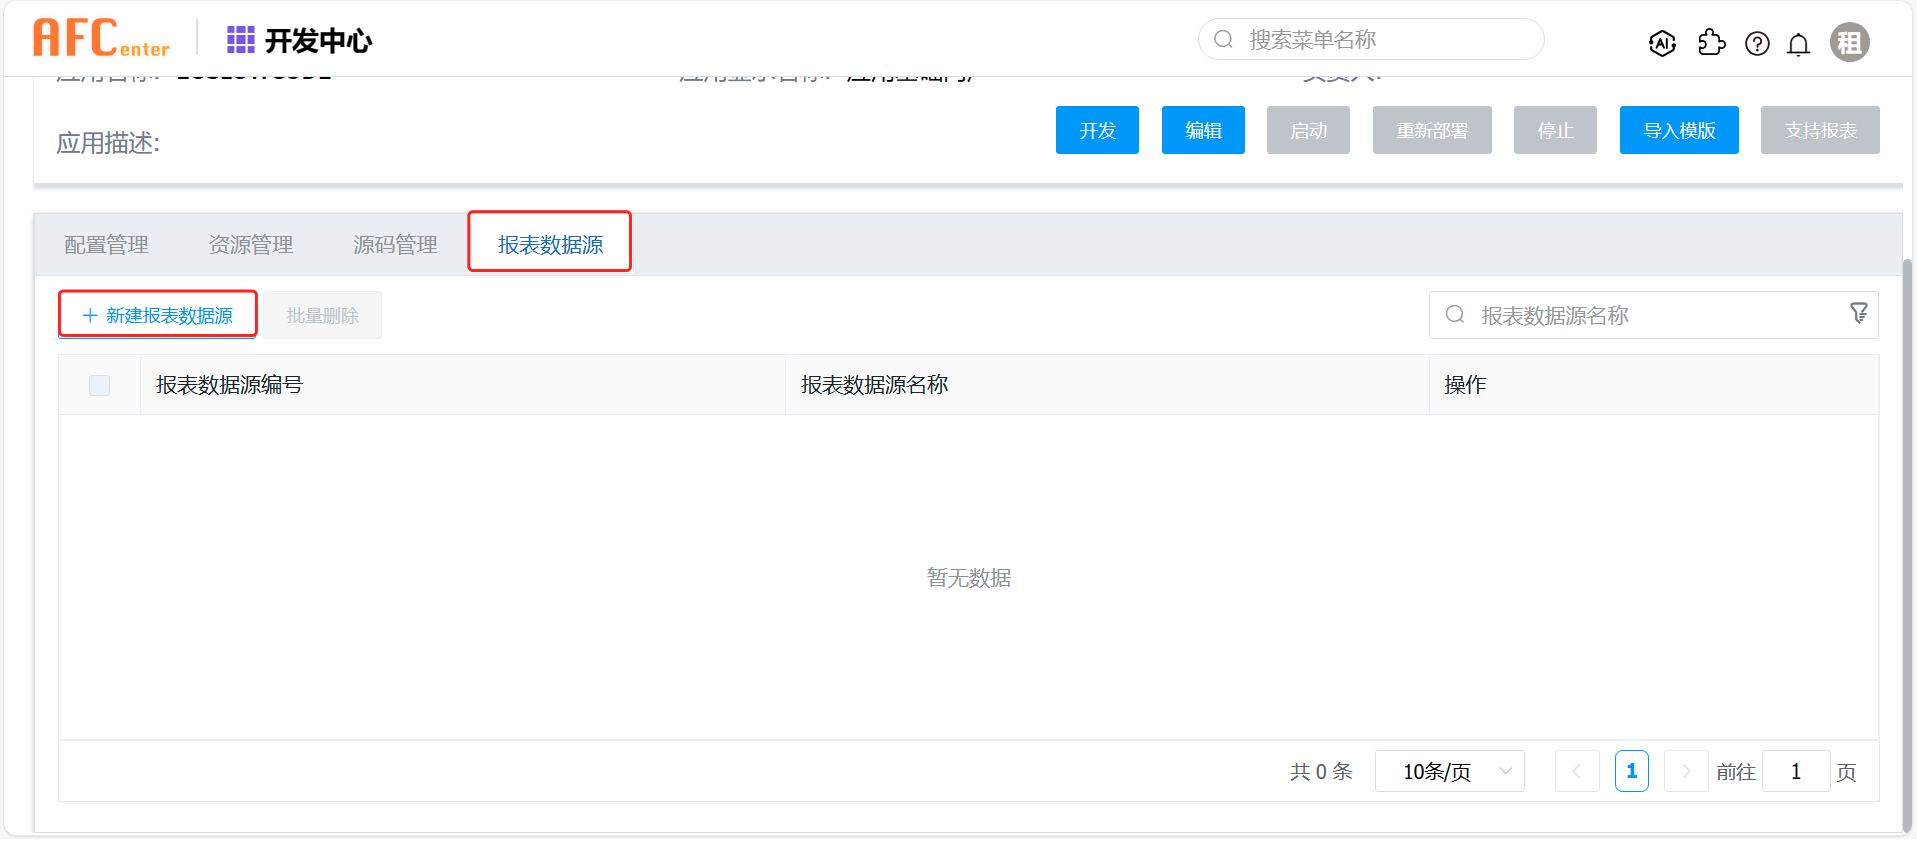Expand the 10条/页 page size dropdown
Image resolution: width=1917 pixels, height=841 pixels.
(x=1449, y=771)
